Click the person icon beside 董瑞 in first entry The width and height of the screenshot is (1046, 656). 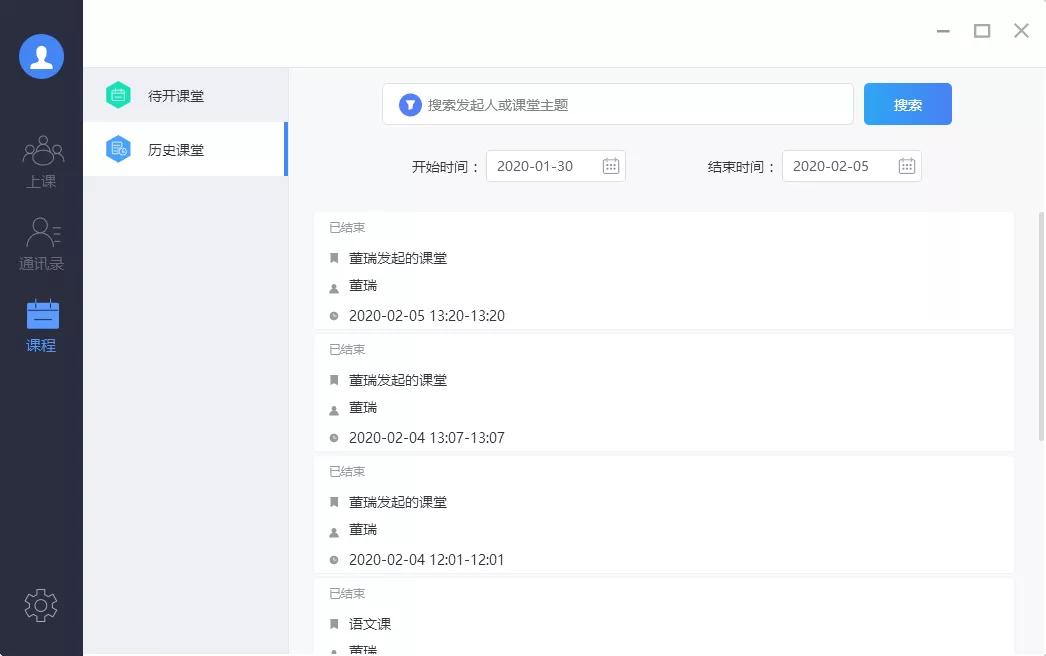335,287
